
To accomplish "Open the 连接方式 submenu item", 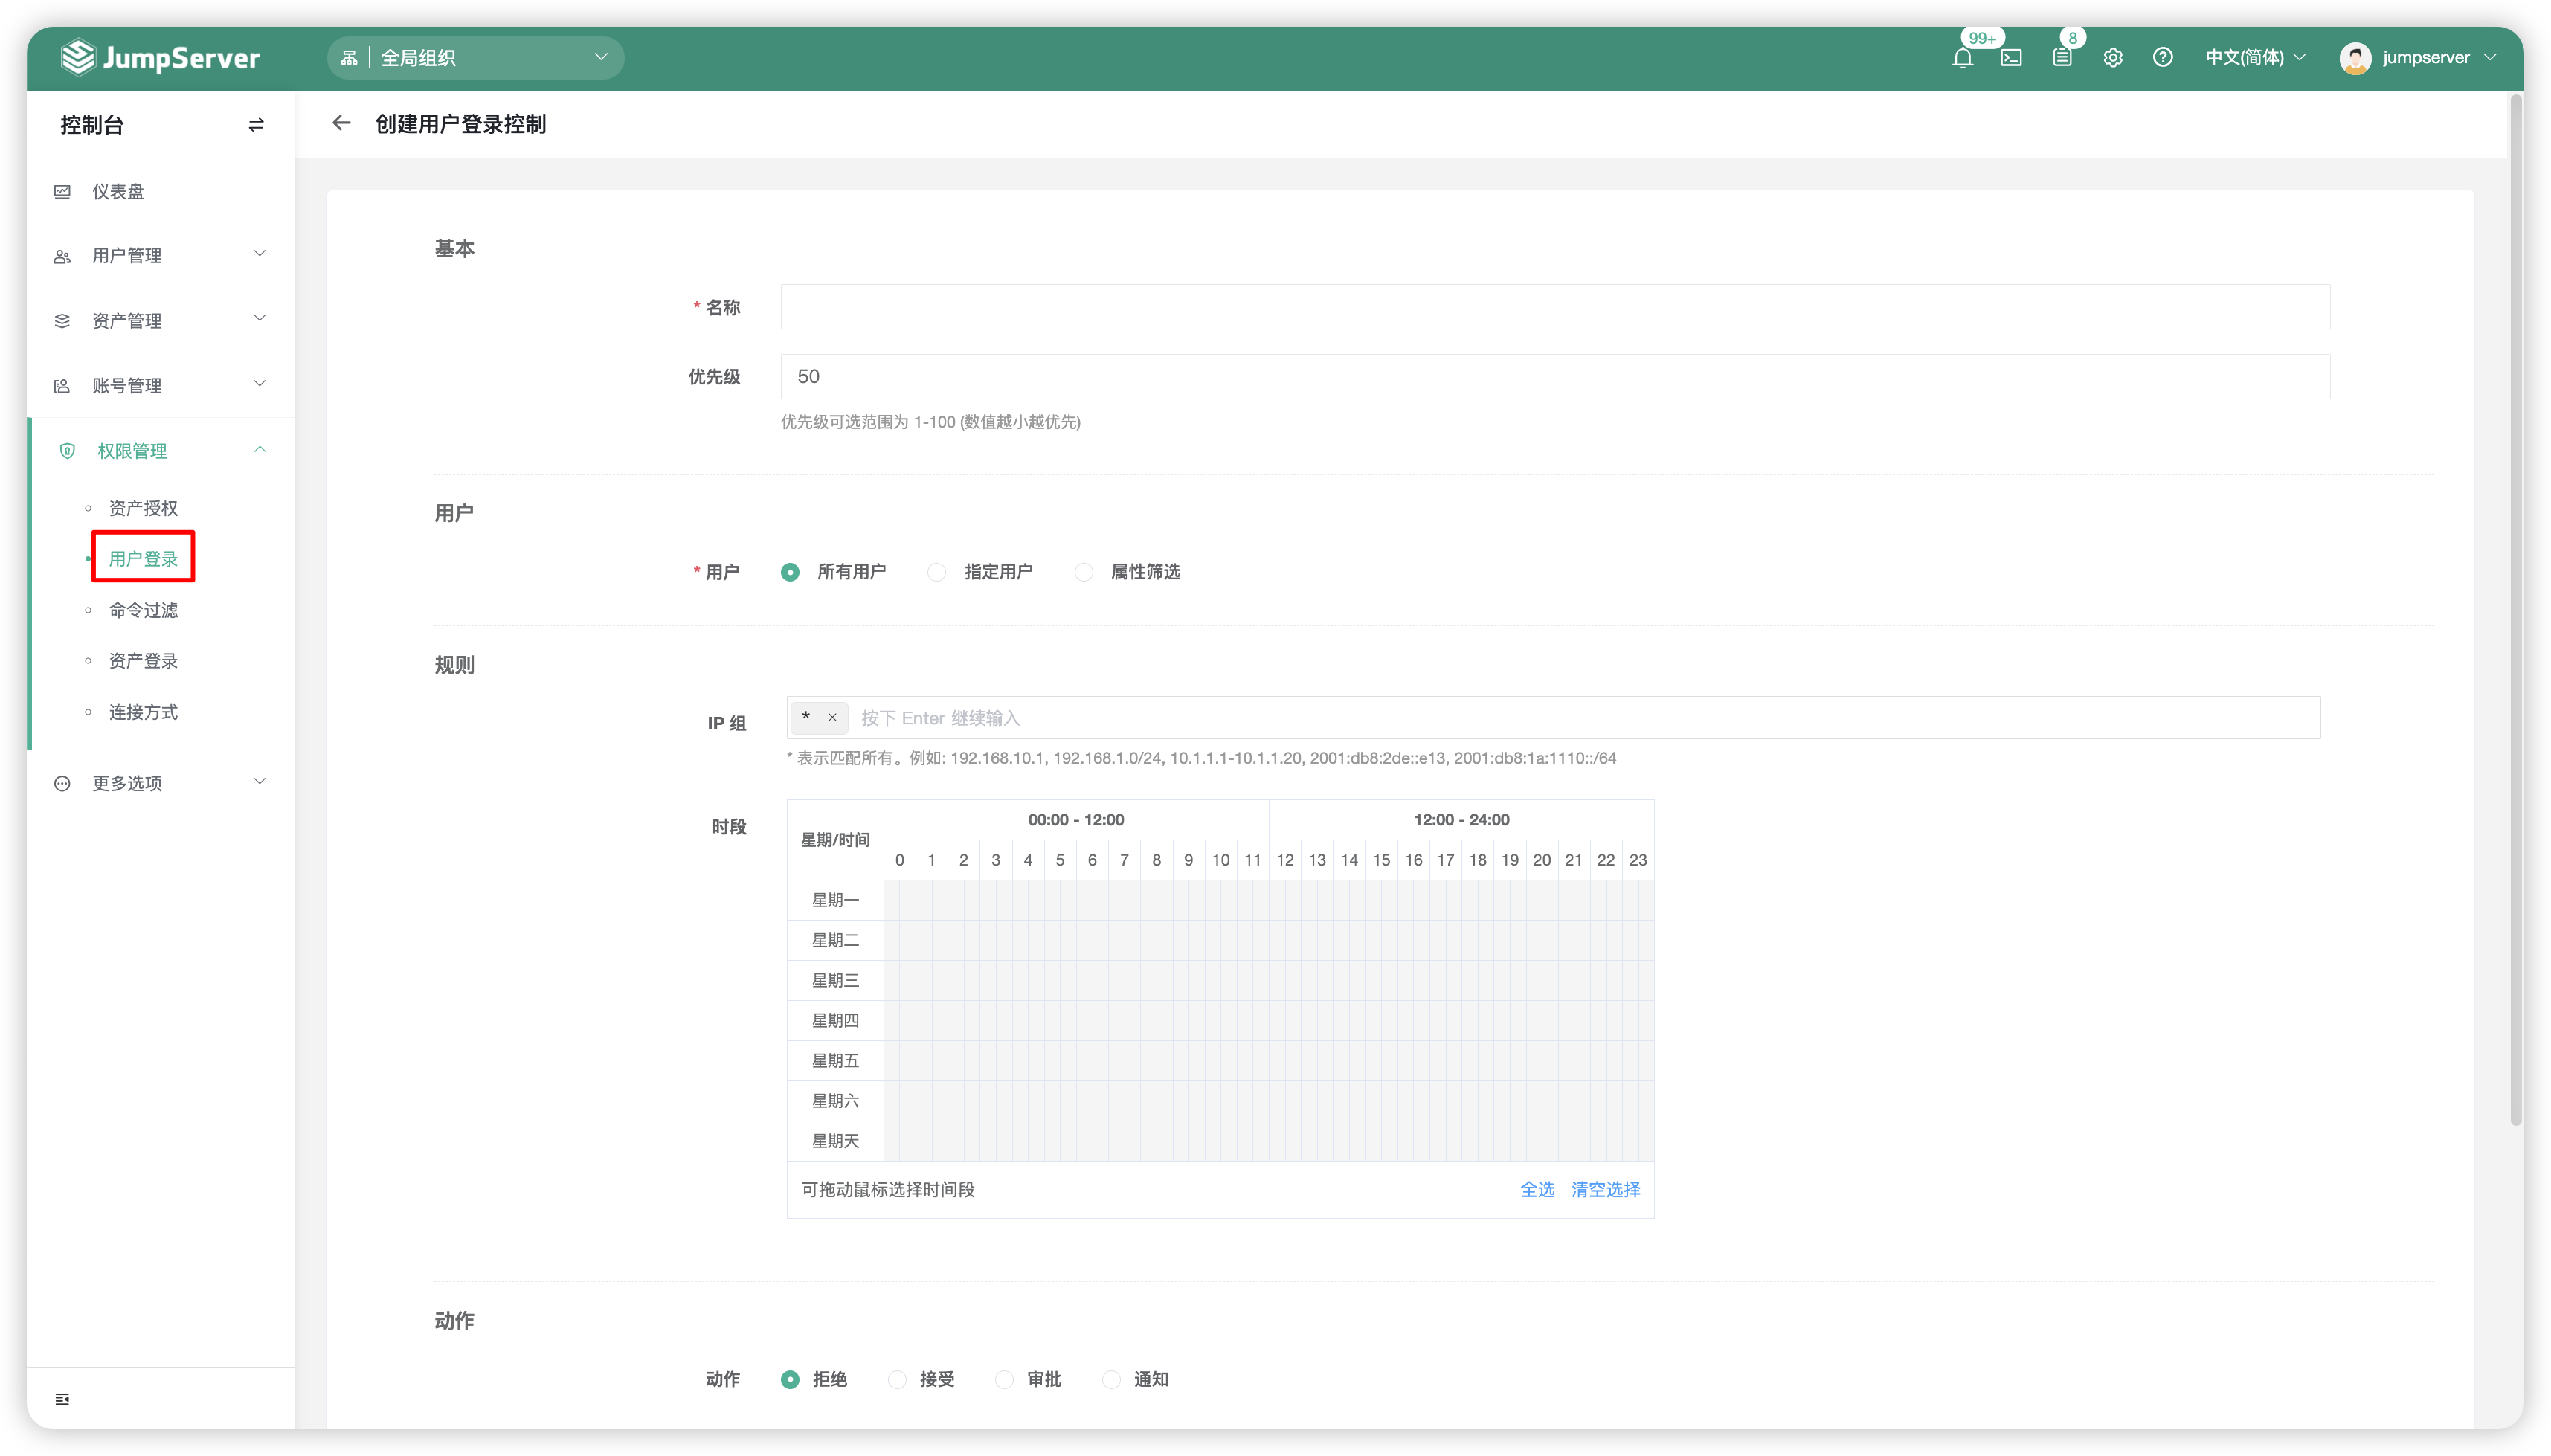I will 143,712.
